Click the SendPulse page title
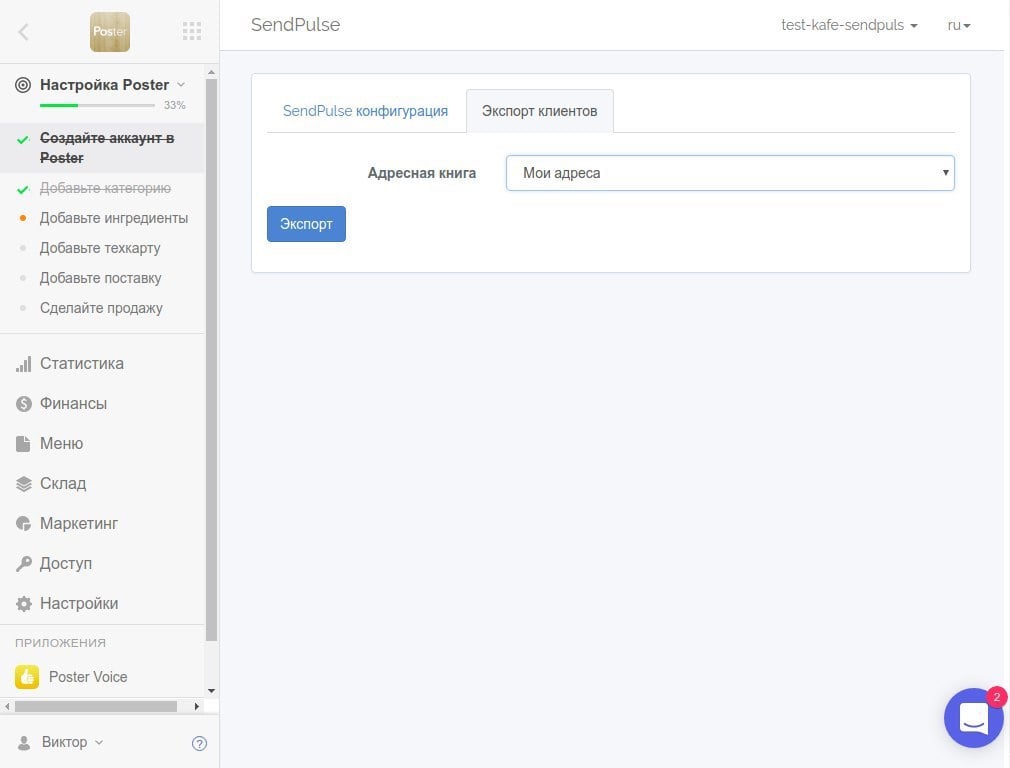The image size is (1010, 768). [296, 24]
